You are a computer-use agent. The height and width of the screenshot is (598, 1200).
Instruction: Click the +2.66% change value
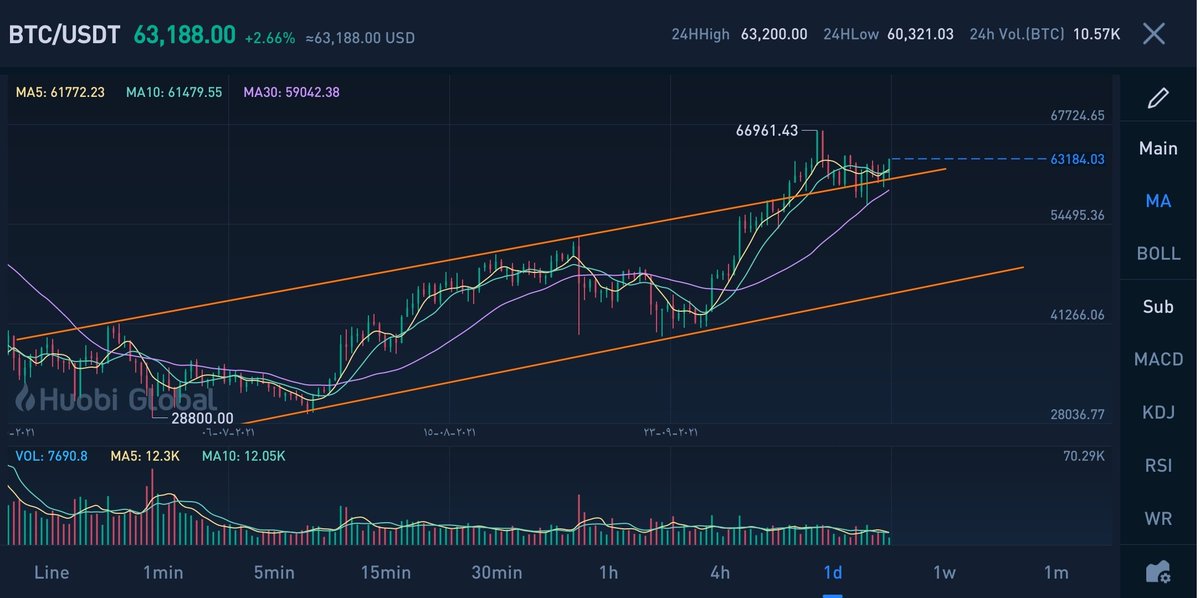point(270,38)
